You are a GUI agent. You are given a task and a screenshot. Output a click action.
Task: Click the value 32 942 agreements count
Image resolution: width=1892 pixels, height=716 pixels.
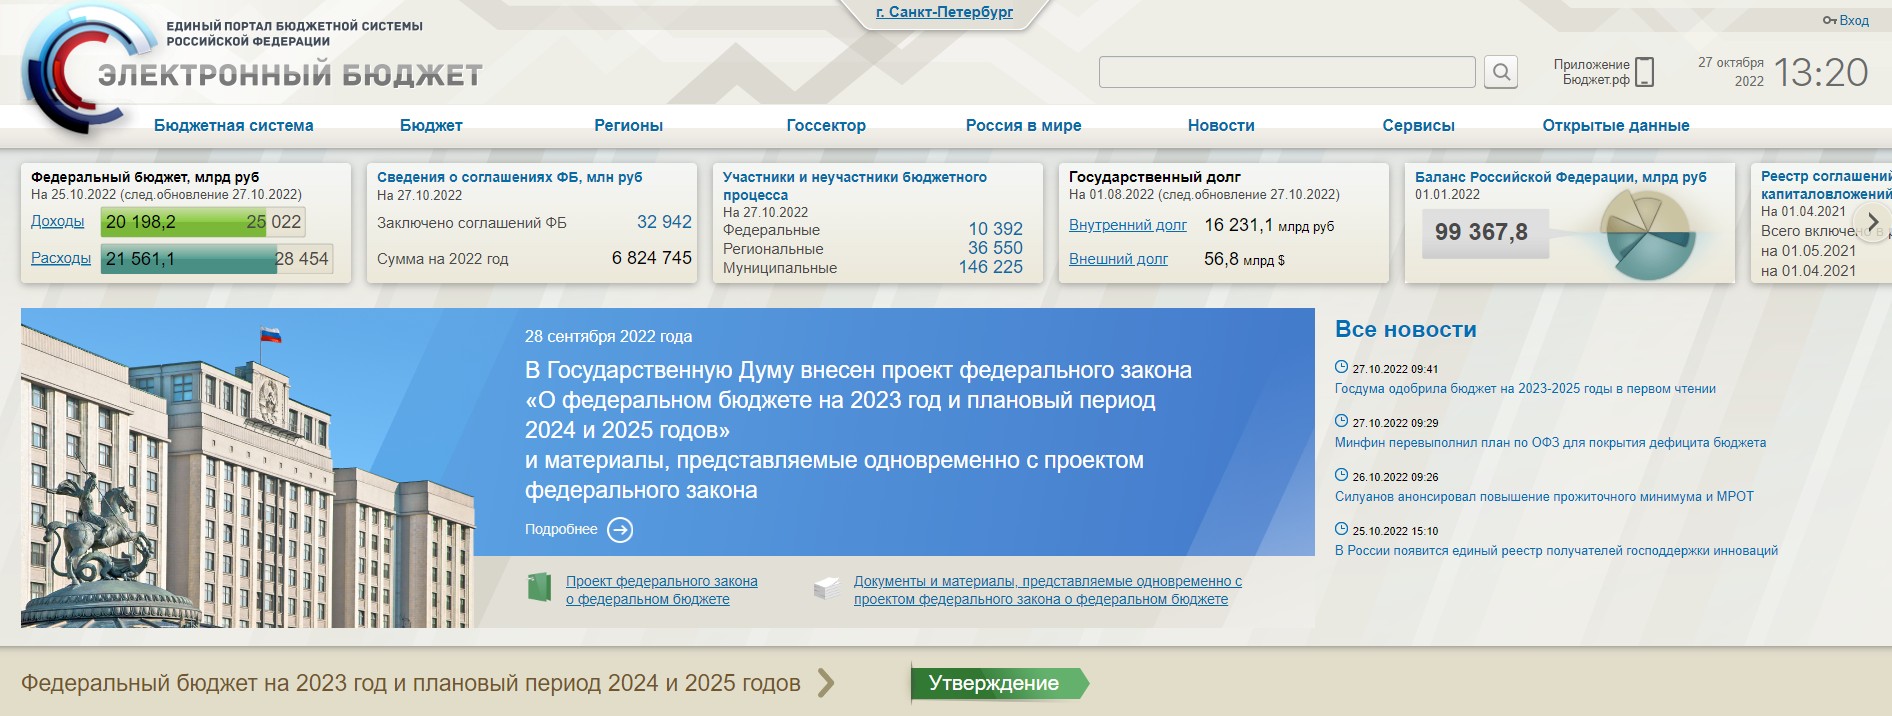pos(664,222)
